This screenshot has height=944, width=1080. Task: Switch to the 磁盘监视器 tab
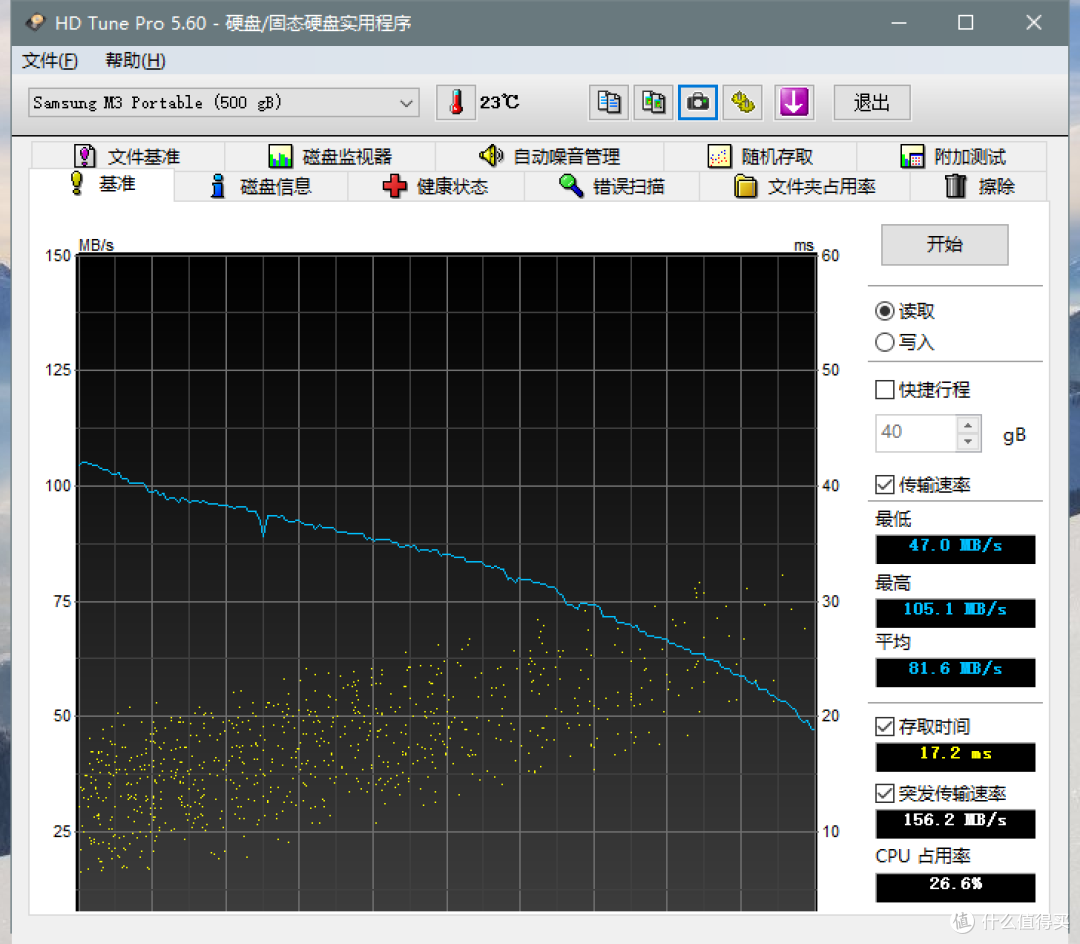(330, 157)
